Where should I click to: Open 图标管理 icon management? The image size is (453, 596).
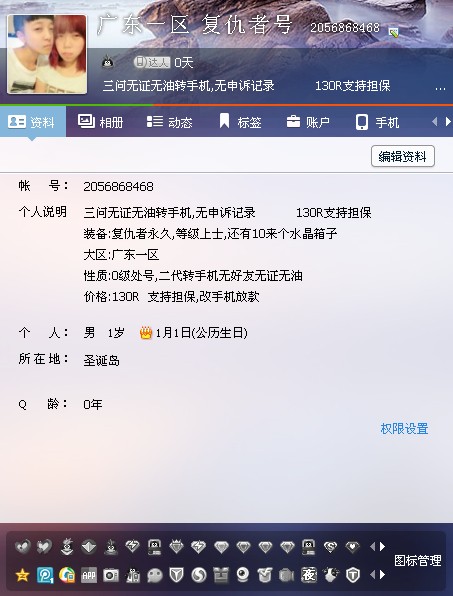(418, 560)
